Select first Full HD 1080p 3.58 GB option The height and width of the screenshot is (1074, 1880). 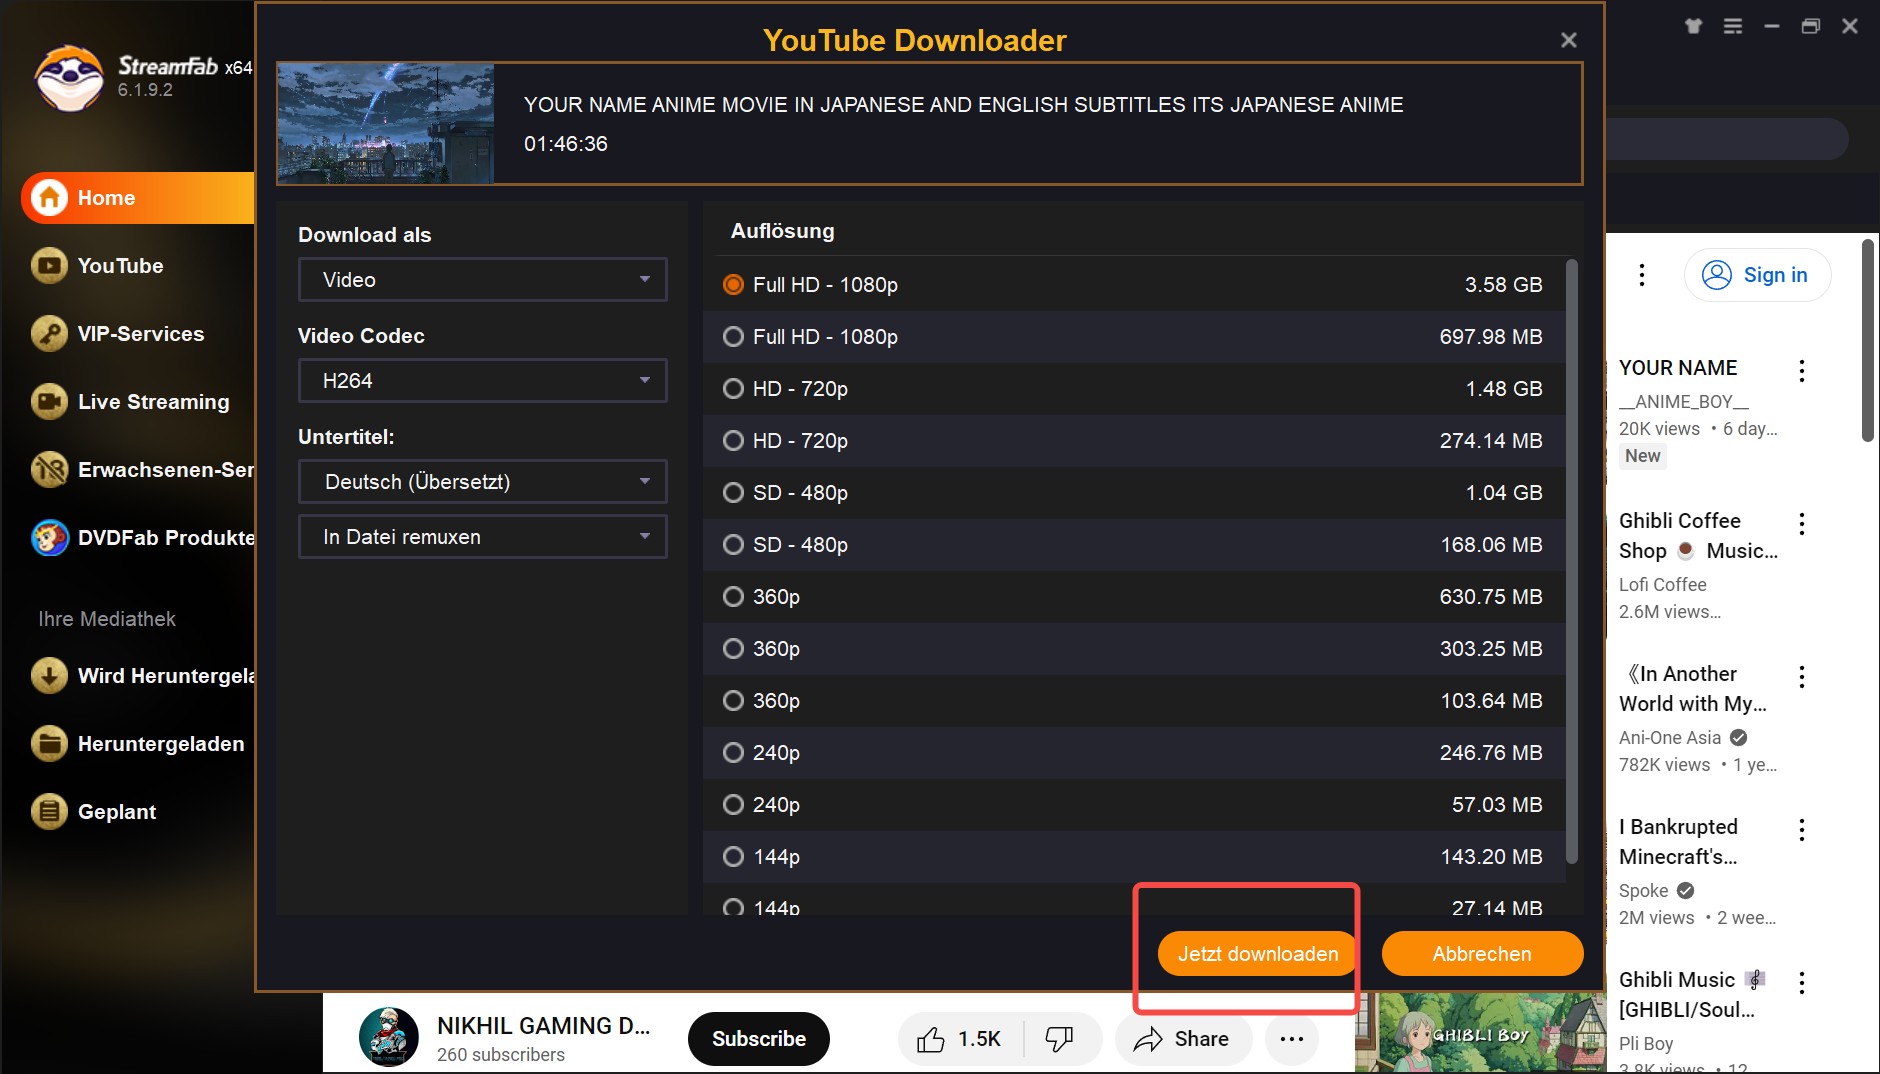coord(1134,285)
